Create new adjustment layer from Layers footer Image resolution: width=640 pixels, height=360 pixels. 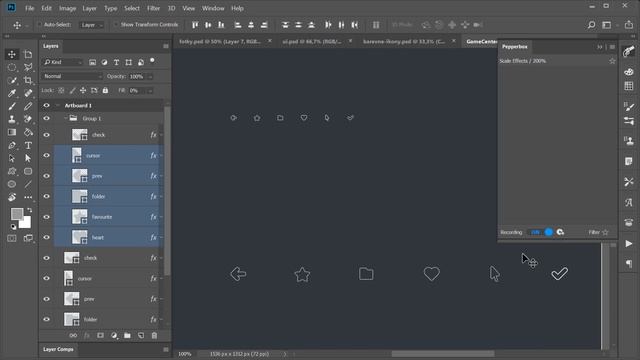click(114, 336)
